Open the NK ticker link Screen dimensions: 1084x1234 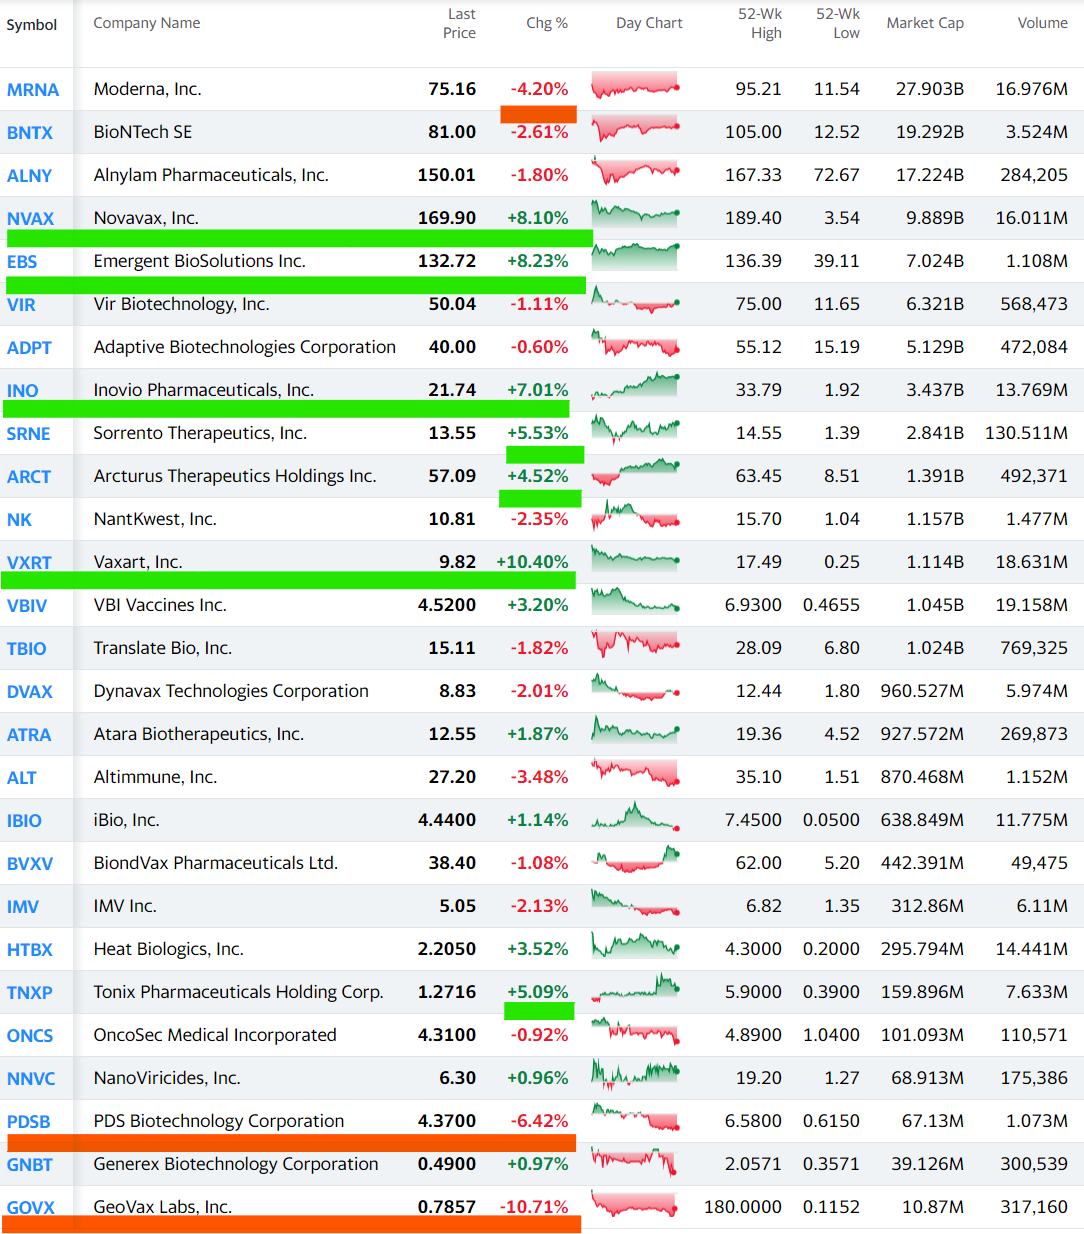click(x=19, y=520)
